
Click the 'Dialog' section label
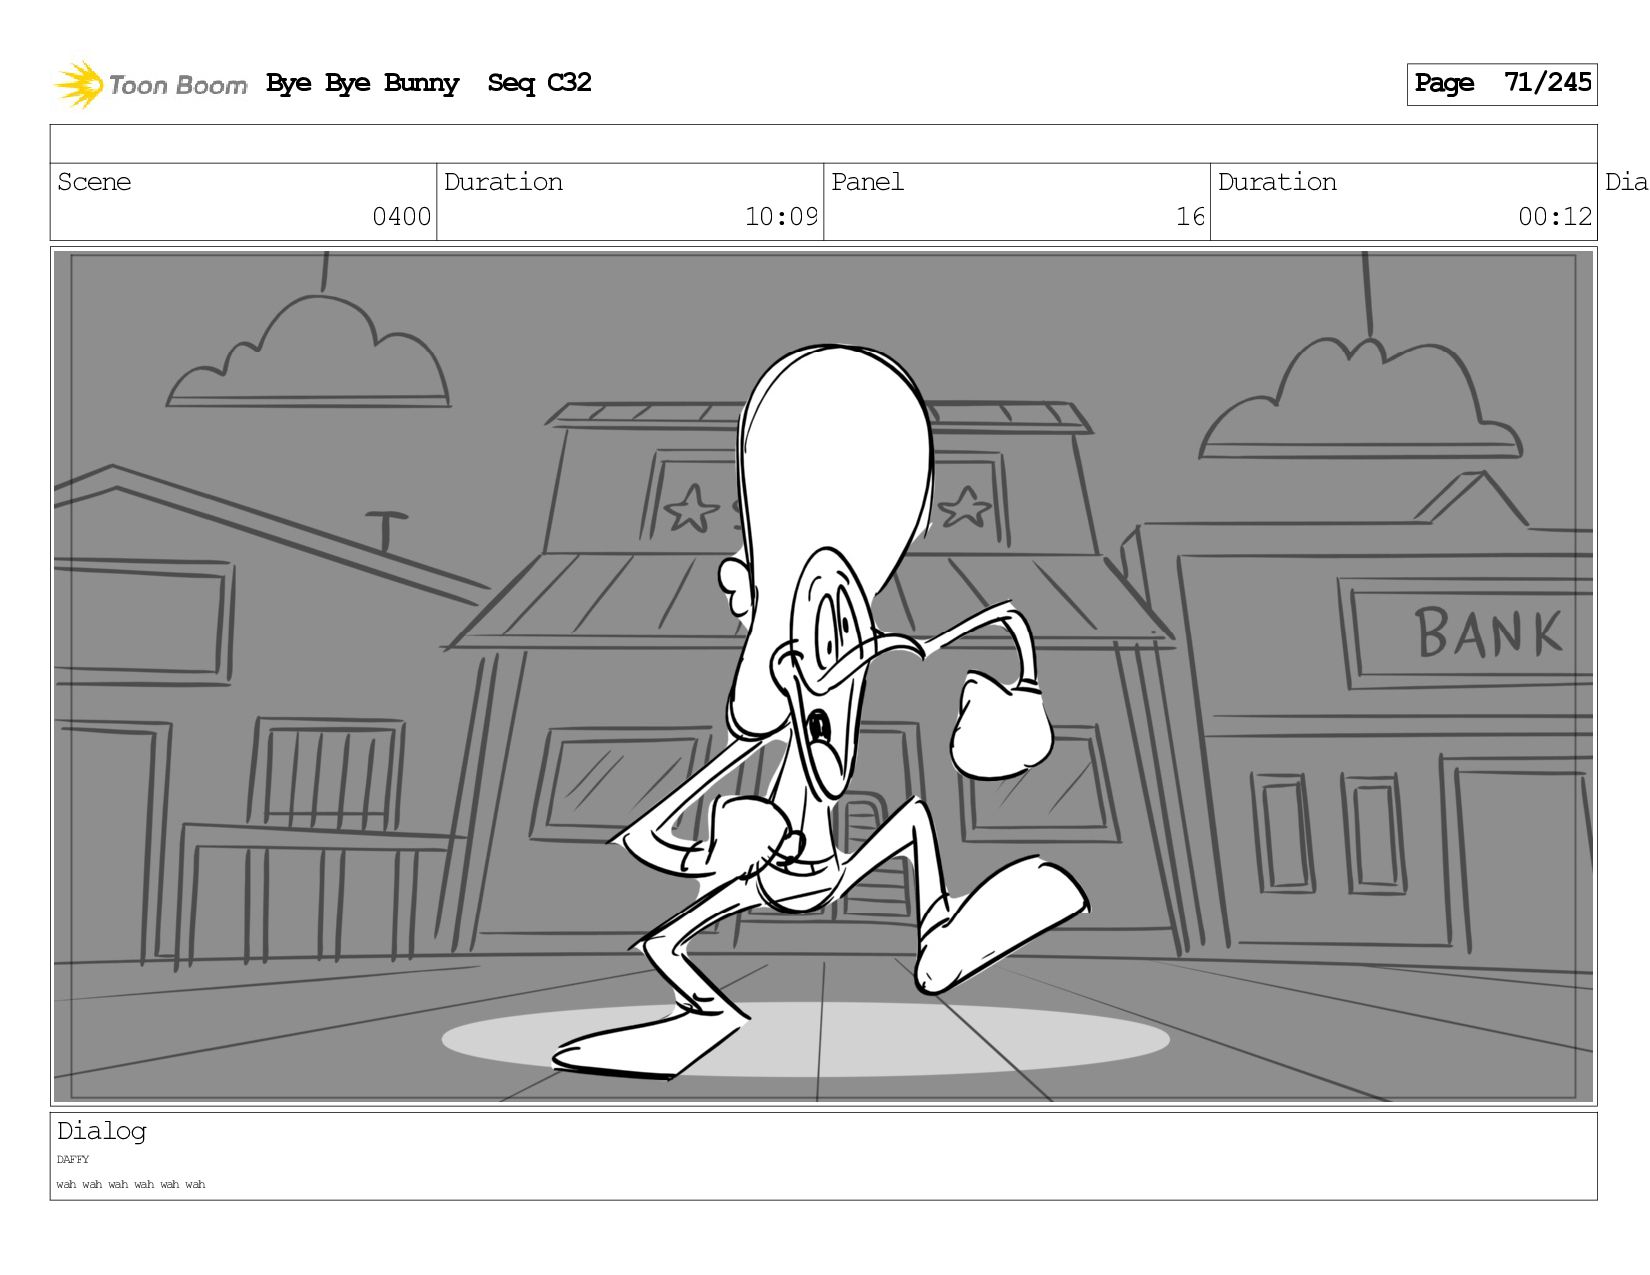[x=102, y=1131]
